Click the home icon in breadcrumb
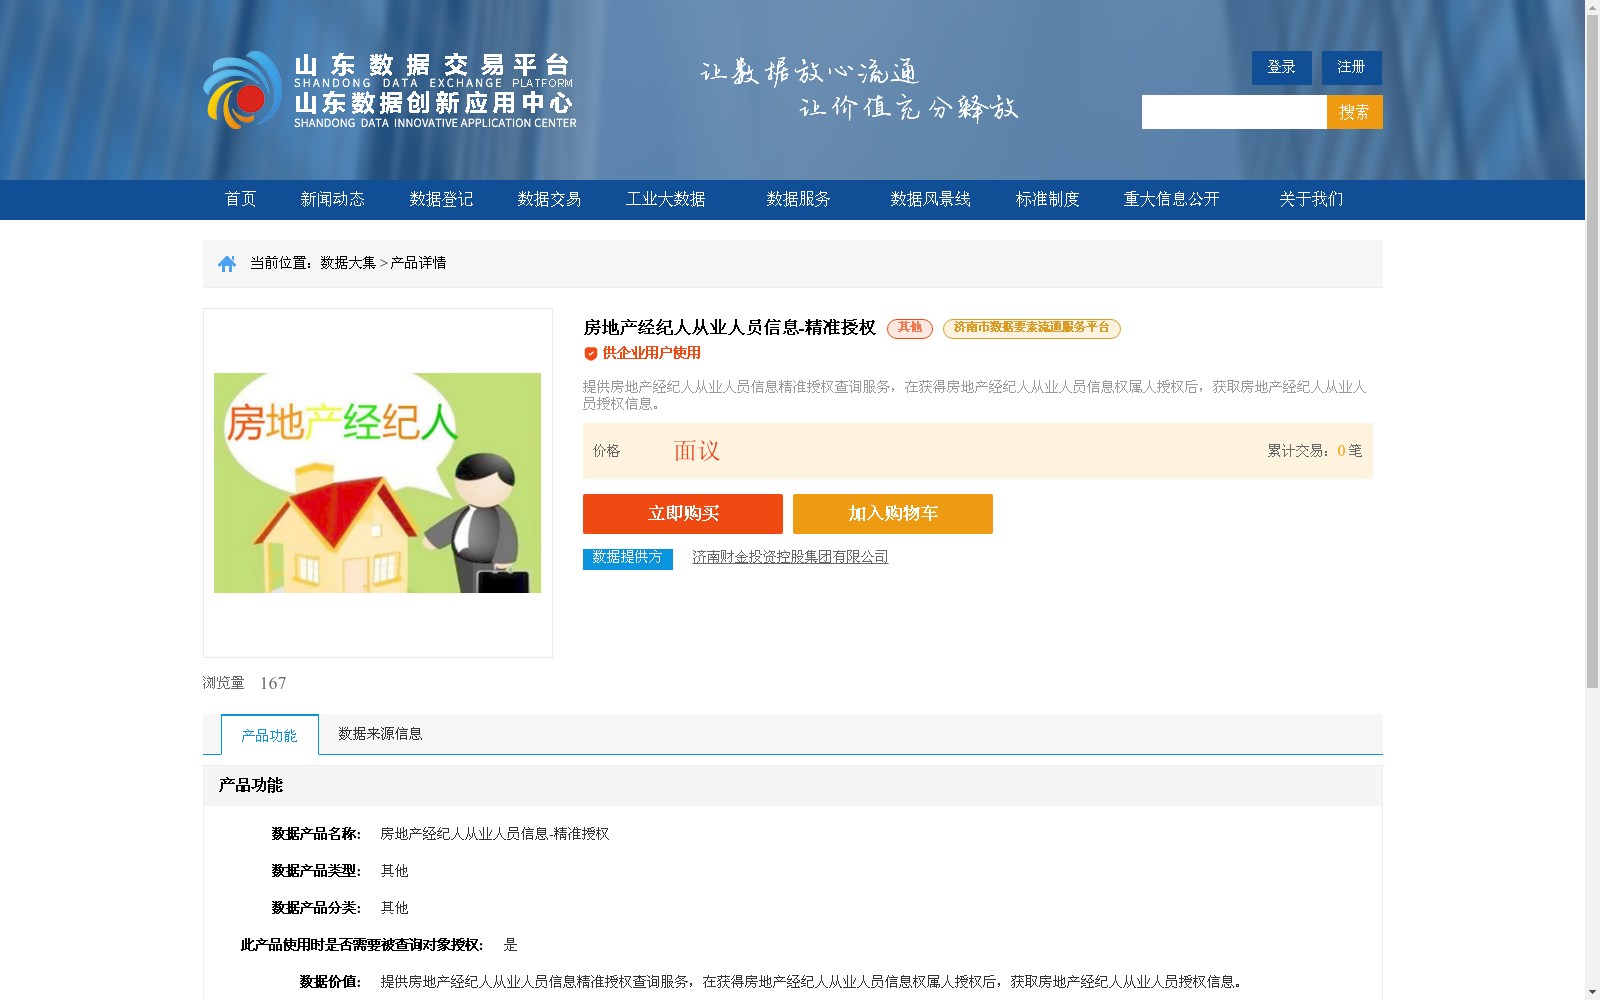The height and width of the screenshot is (1000, 1600). click(227, 263)
